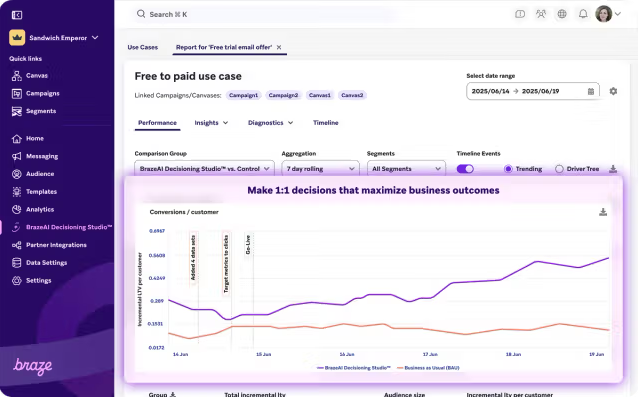Open the Segments quick link icon

[17, 111]
